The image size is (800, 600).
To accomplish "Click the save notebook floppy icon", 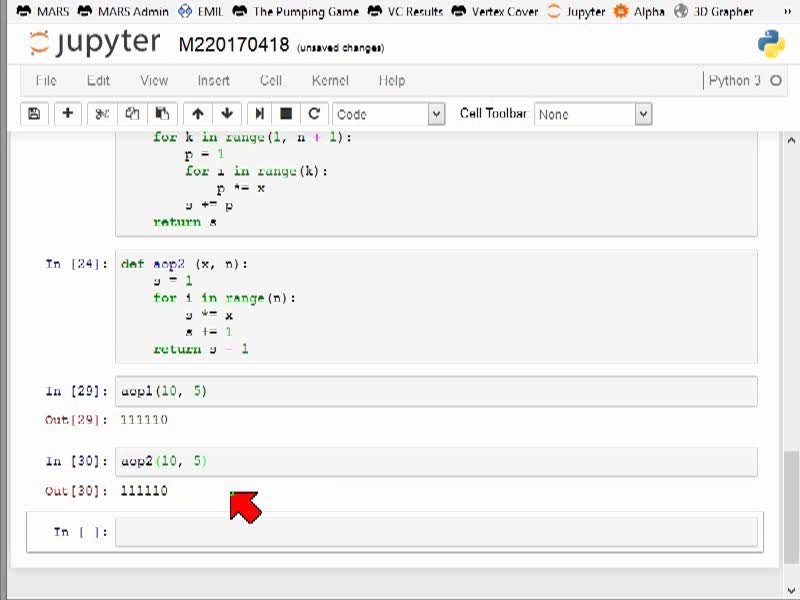I will (x=34, y=113).
